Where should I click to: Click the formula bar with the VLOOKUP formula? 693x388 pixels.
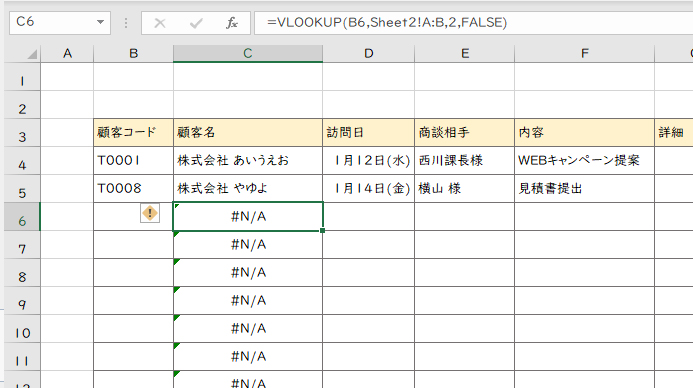[x=473, y=23]
